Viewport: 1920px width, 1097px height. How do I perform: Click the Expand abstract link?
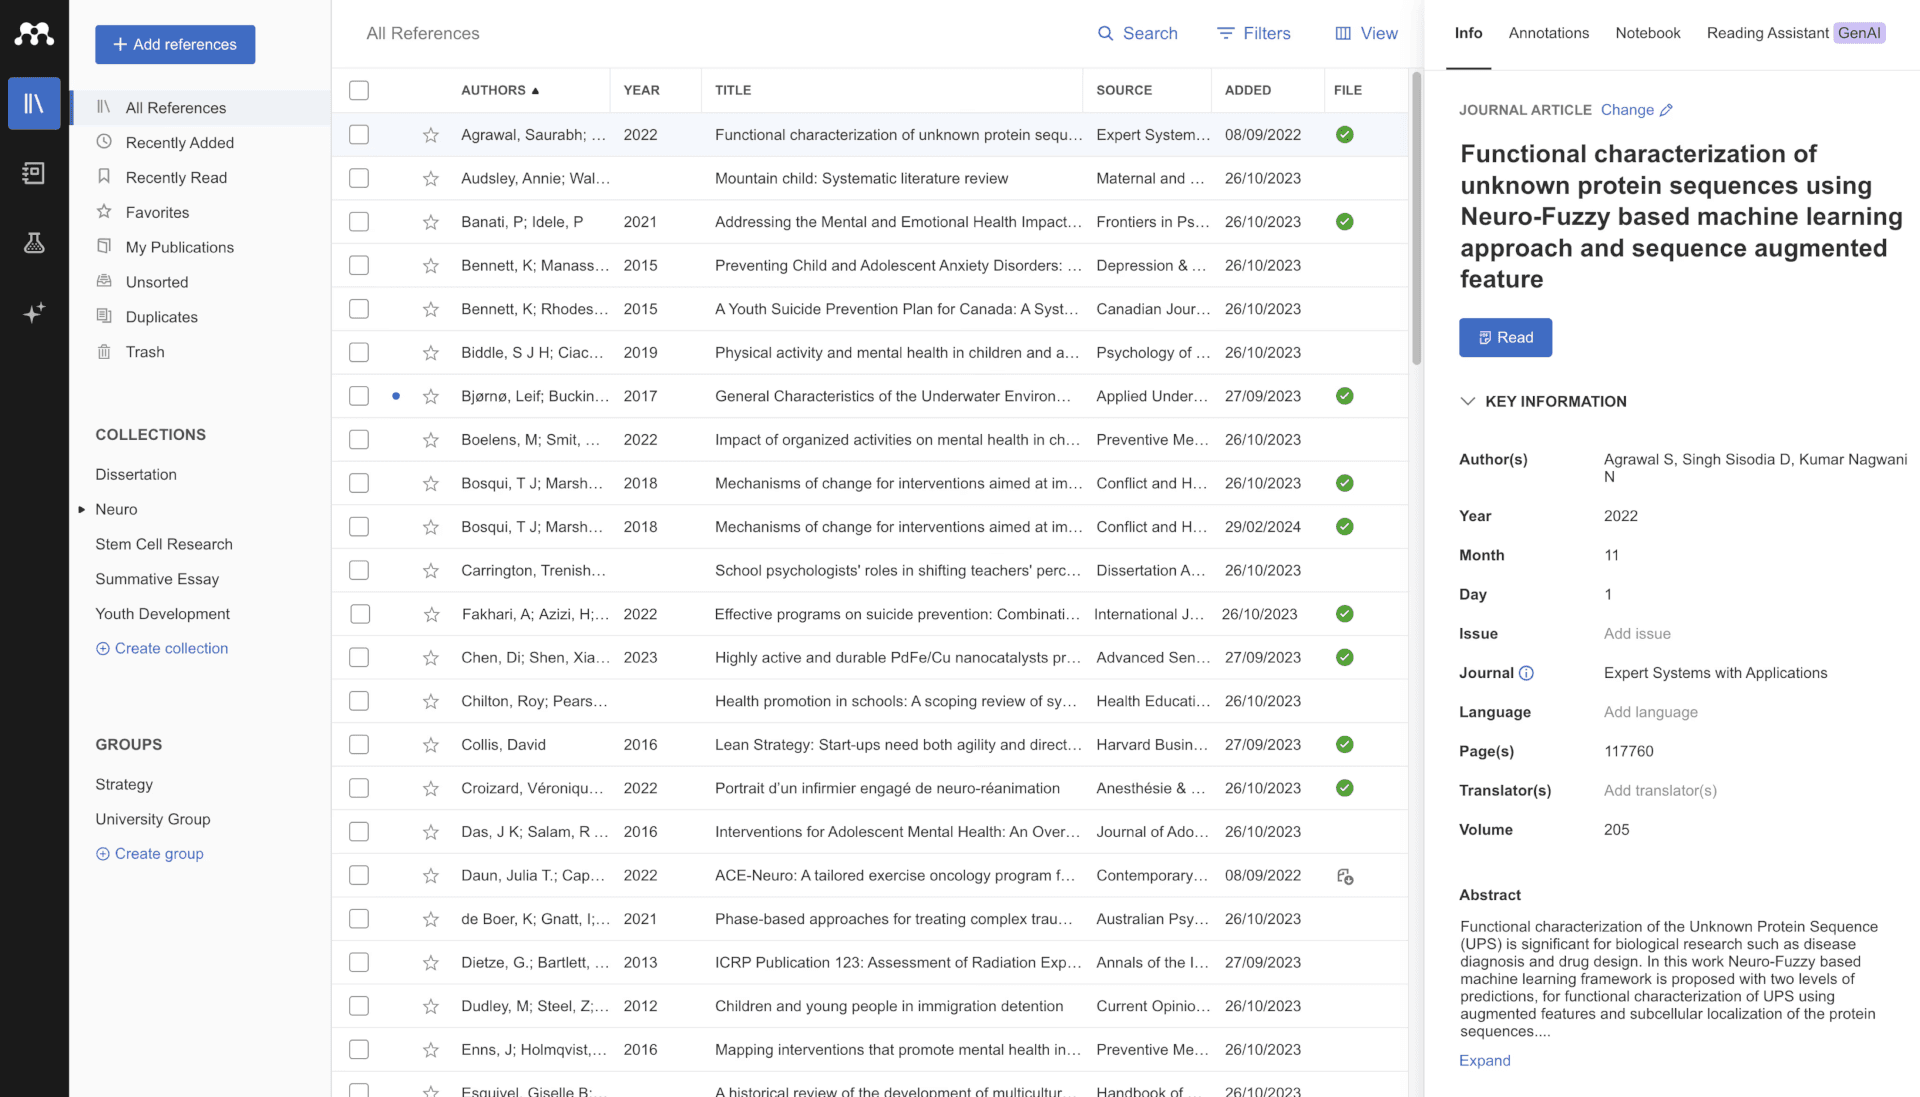pyautogui.click(x=1484, y=1060)
